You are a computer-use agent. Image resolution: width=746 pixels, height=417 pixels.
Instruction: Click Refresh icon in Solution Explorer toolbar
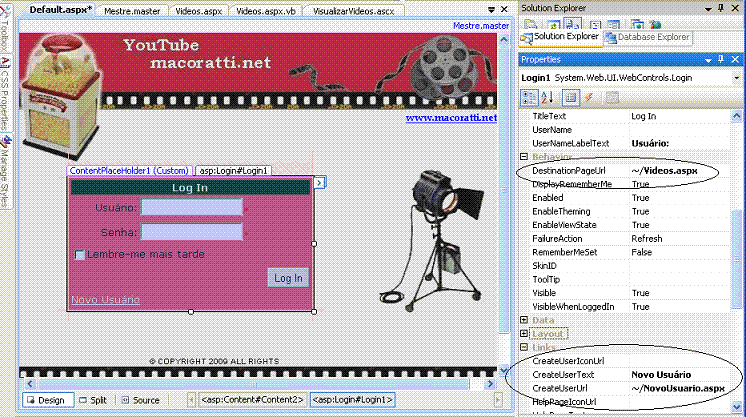pyautogui.click(x=553, y=24)
